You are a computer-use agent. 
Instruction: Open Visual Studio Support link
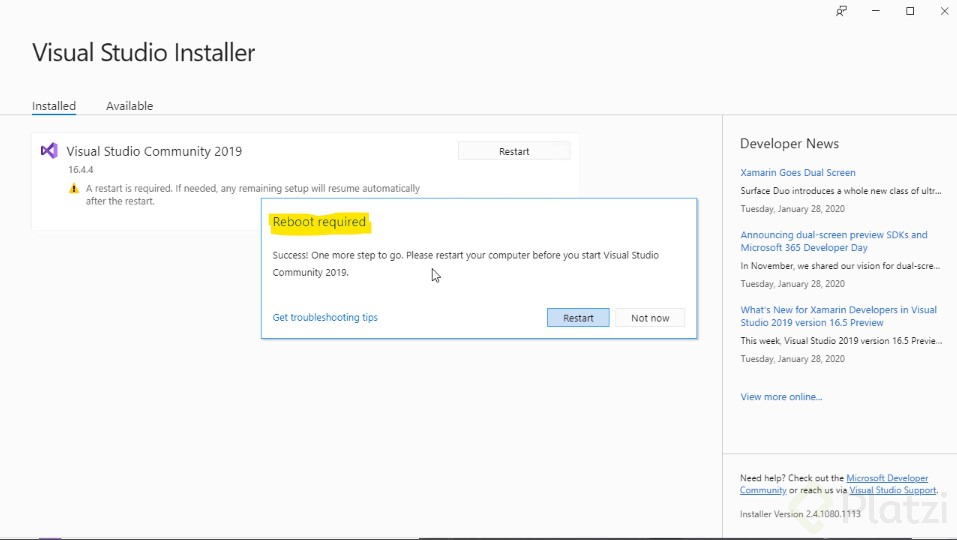coord(892,490)
